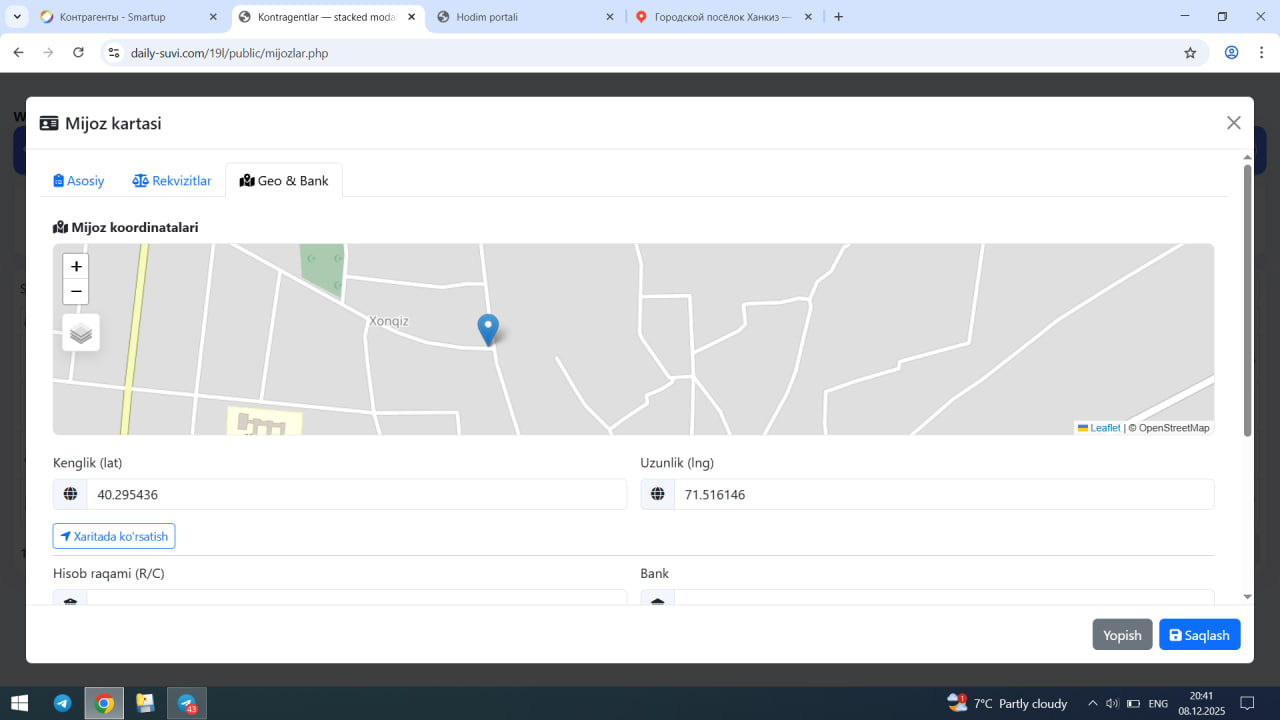Bookmark this page with the star icon

[x=1190, y=53]
